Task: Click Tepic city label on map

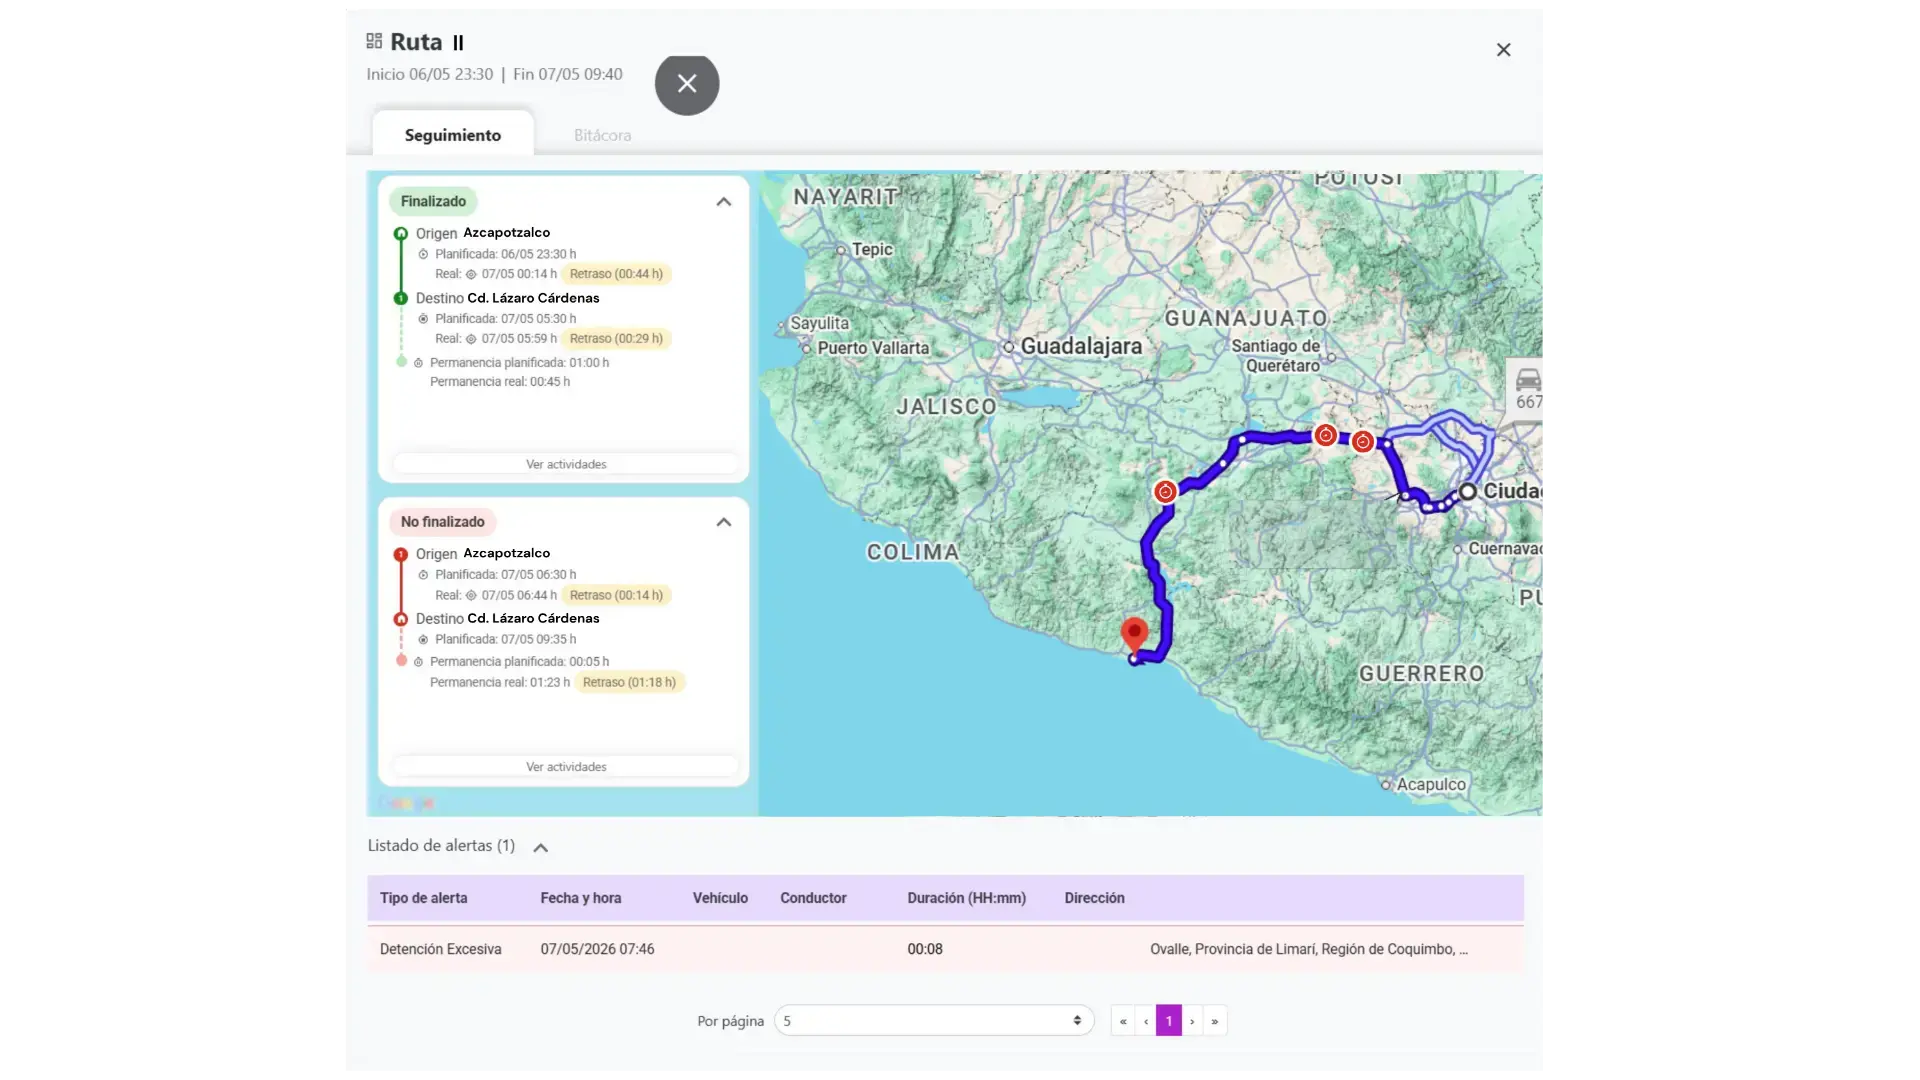Action: click(872, 249)
